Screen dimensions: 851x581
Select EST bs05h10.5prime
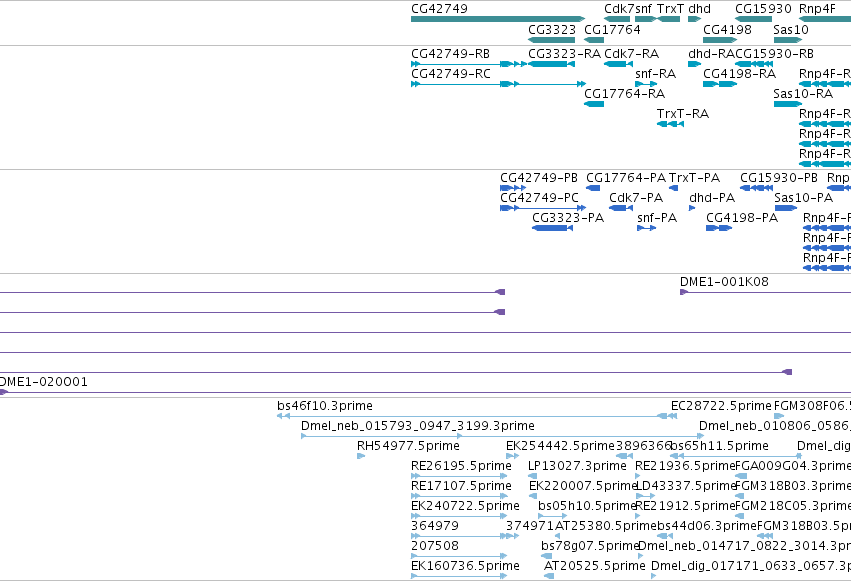pyautogui.click(x=552, y=516)
